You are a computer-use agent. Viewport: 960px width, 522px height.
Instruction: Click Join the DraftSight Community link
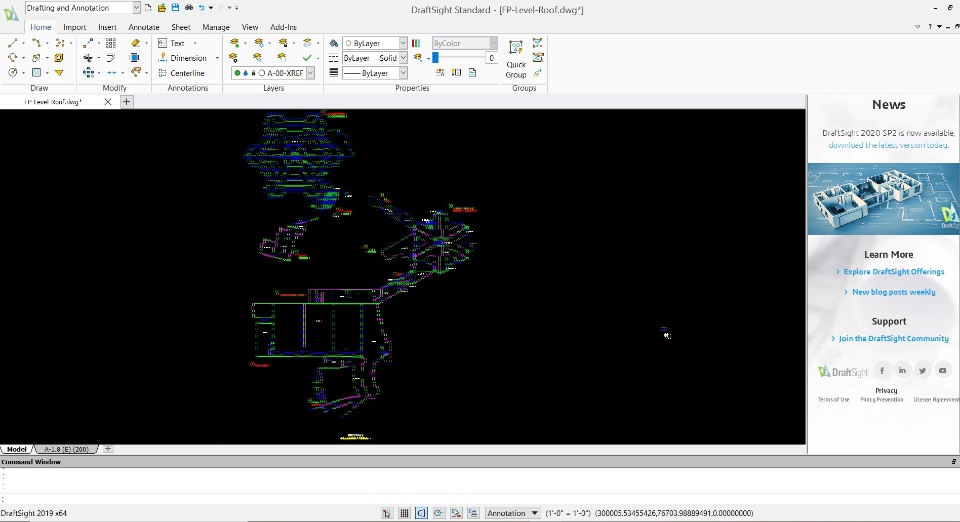[x=893, y=338]
